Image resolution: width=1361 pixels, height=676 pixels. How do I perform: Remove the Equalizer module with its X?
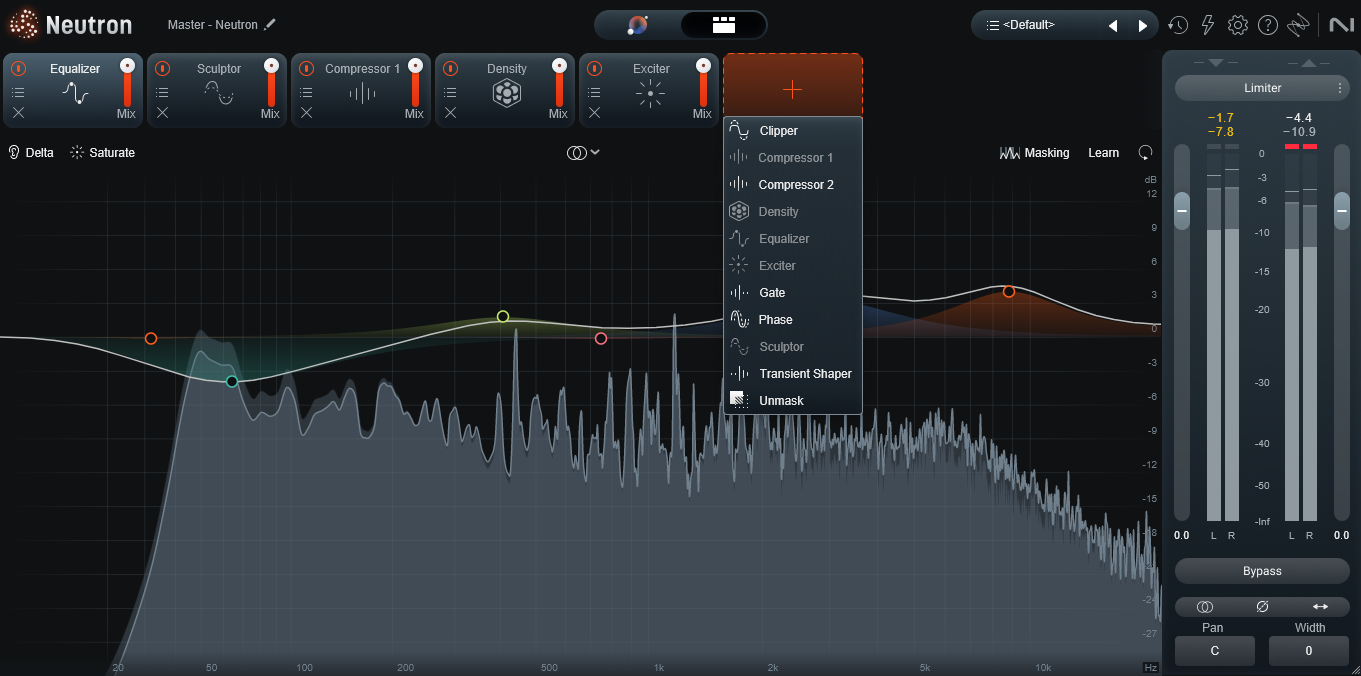(x=18, y=113)
